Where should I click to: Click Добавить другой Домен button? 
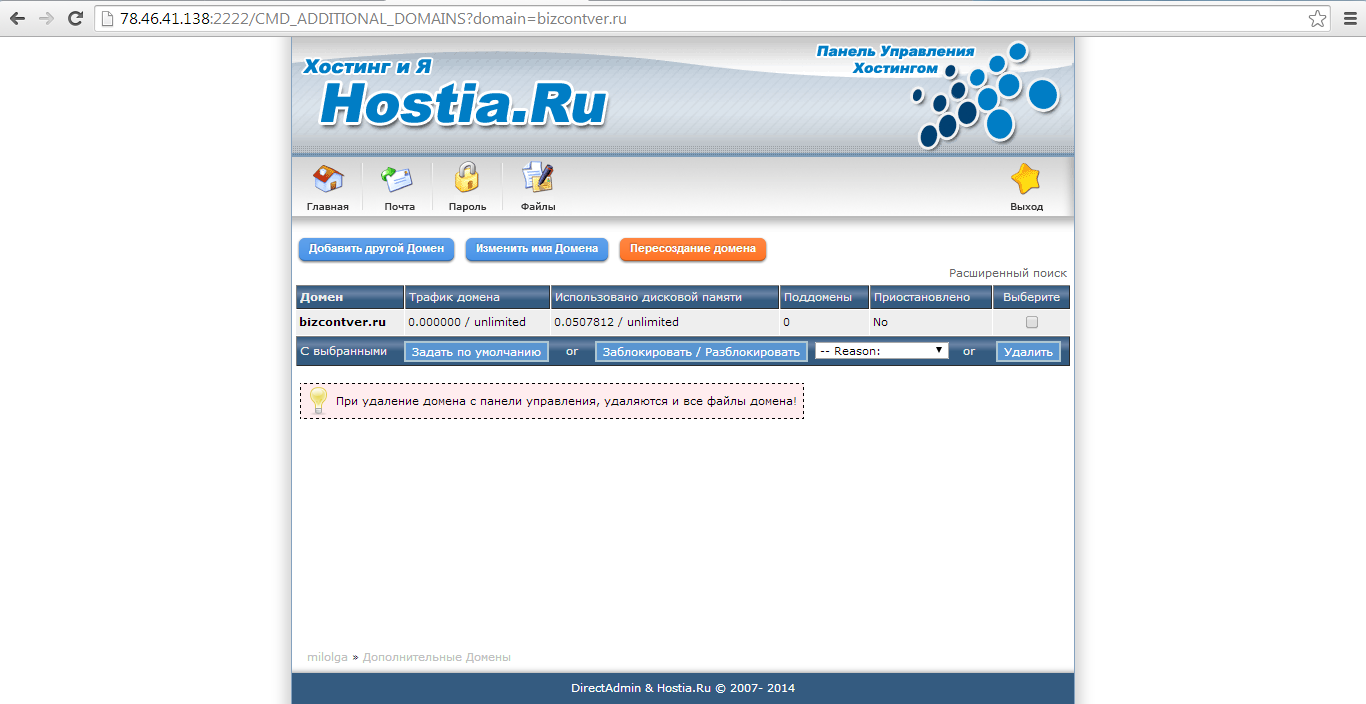(x=376, y=249)
